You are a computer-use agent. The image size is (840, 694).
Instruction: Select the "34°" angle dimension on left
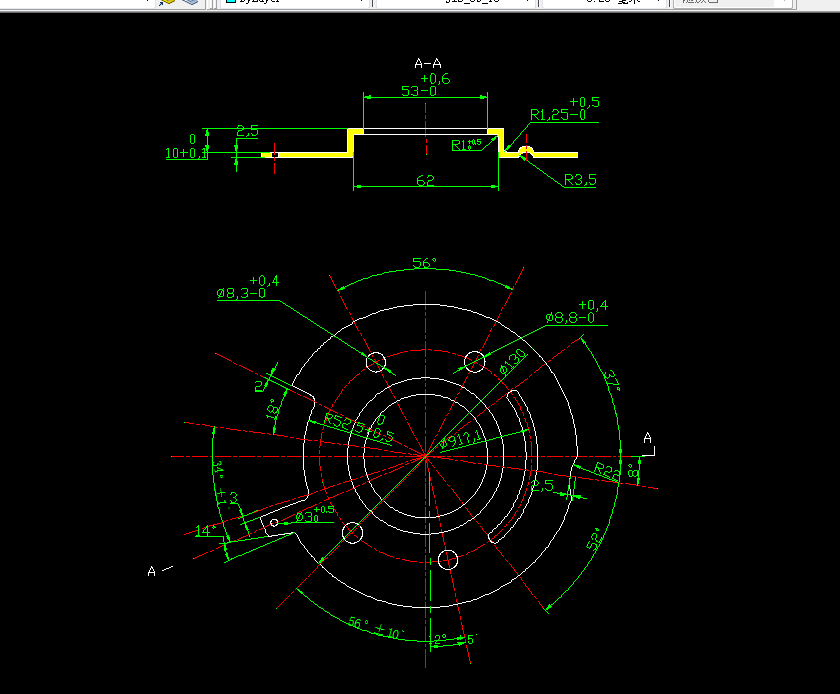point(218,471)
